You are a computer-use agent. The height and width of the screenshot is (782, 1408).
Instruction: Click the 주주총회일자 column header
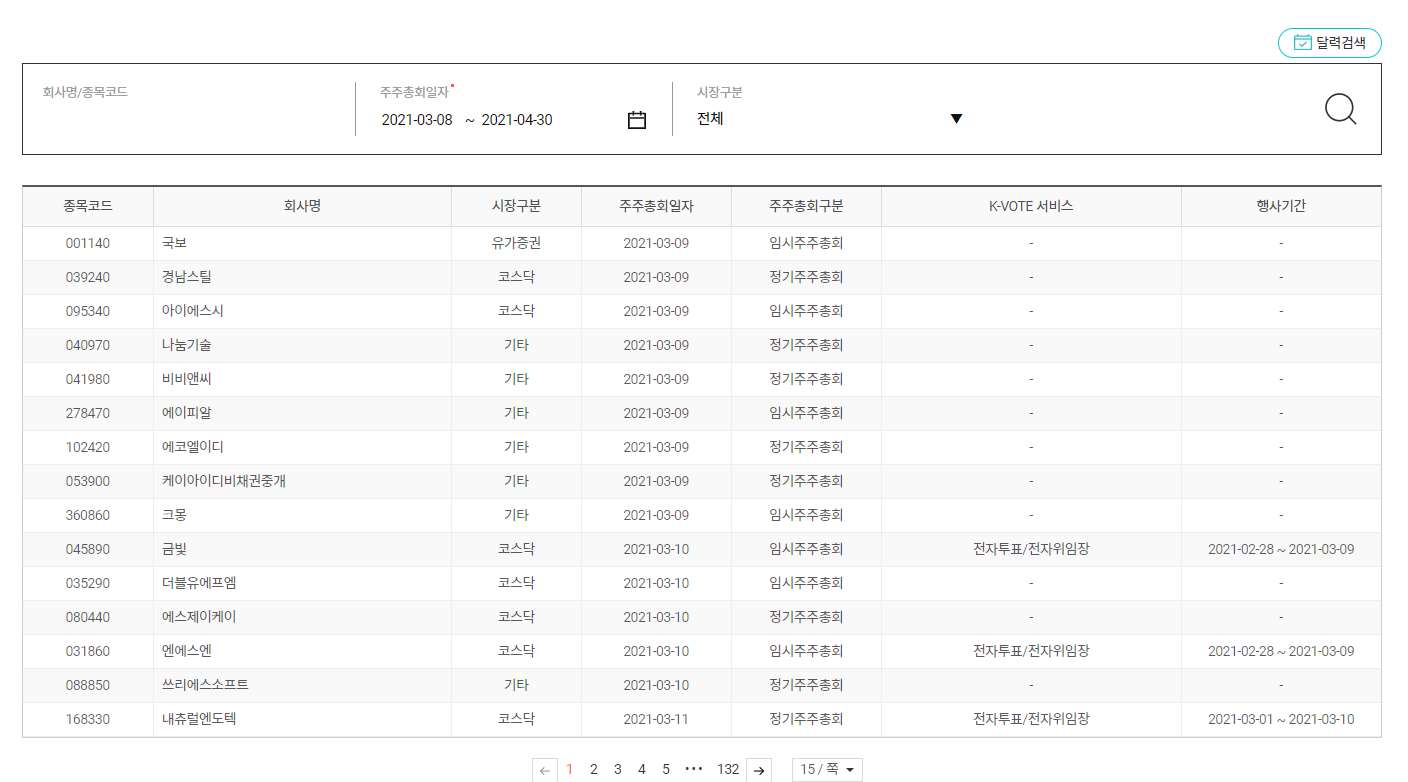click(656, 206)
